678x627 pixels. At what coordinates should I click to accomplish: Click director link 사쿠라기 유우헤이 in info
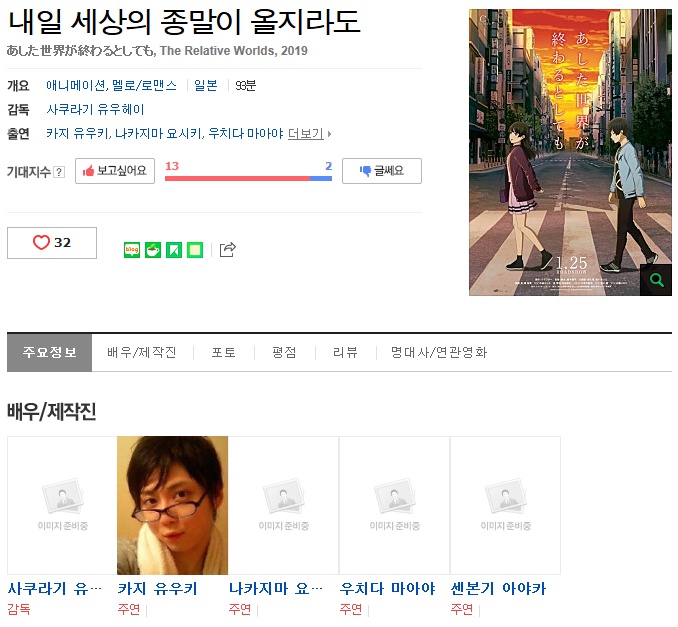[96, 110]
